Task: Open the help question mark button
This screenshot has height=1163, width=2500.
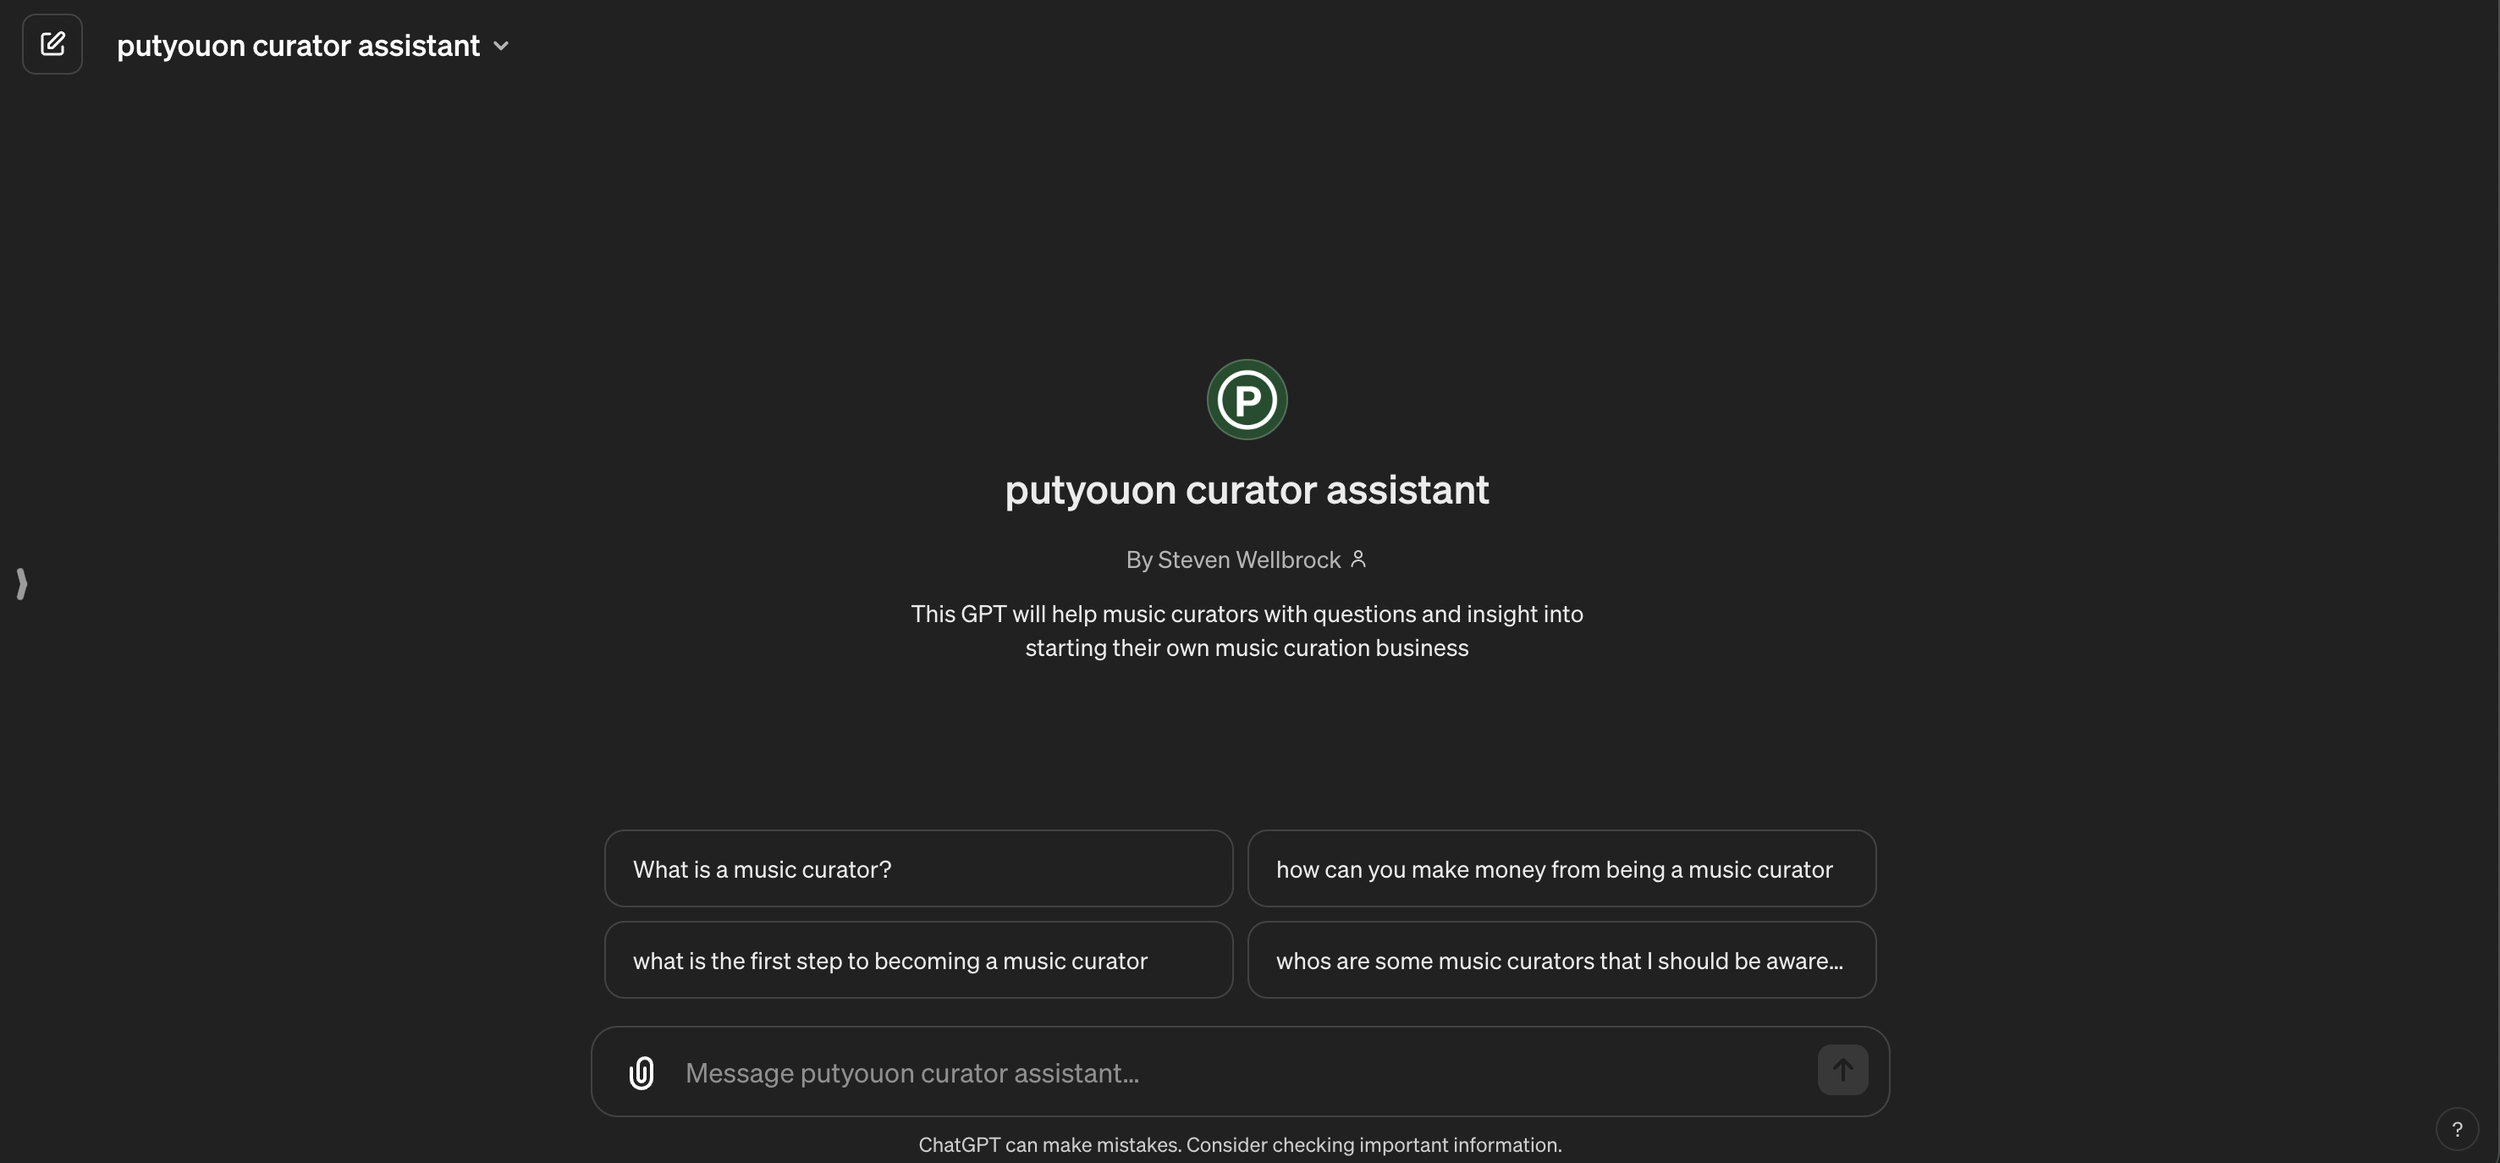Action: [2456, 1130]
